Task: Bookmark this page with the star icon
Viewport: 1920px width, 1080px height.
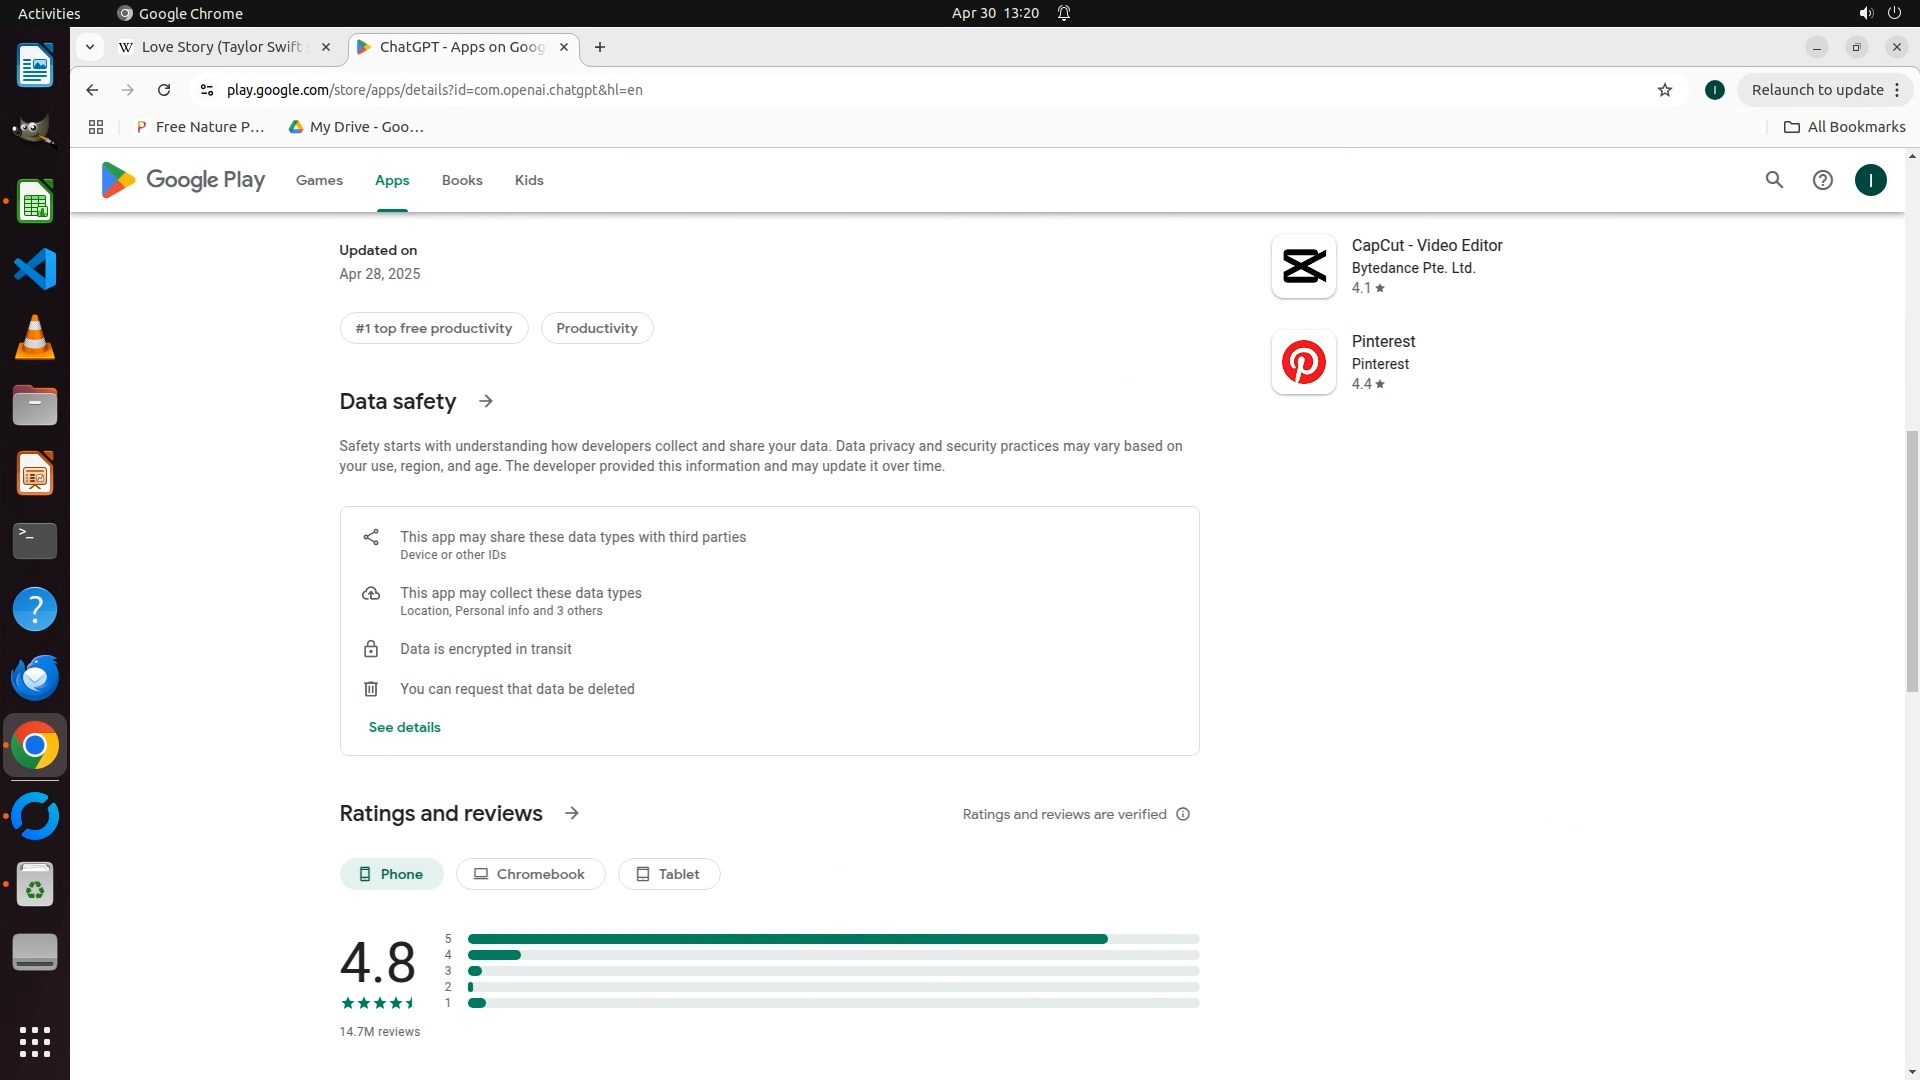Action: [x=1664, y=90]
